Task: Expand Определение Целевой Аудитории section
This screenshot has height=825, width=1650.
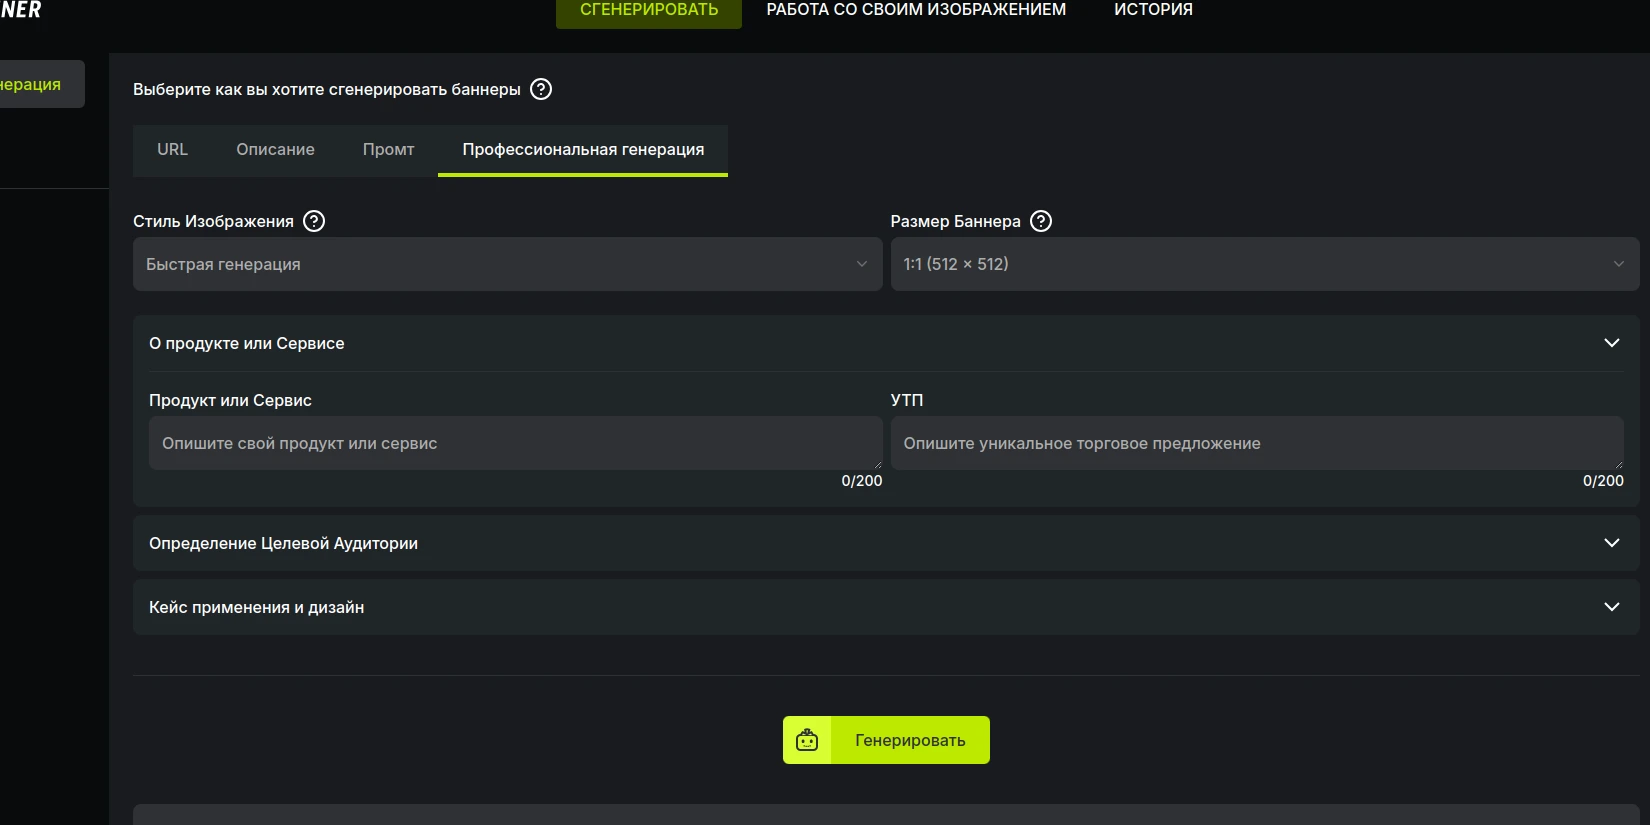Action: point(1611,543)
